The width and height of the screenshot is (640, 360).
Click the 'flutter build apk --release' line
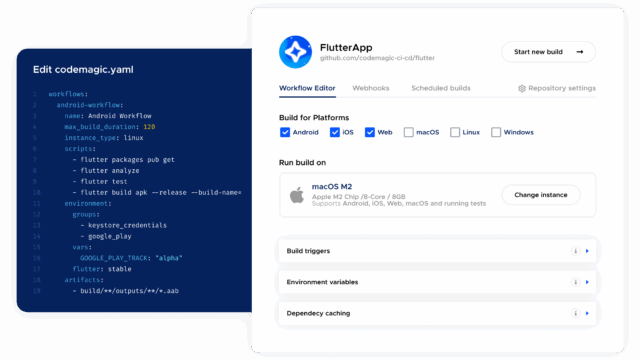pos(157,193)
